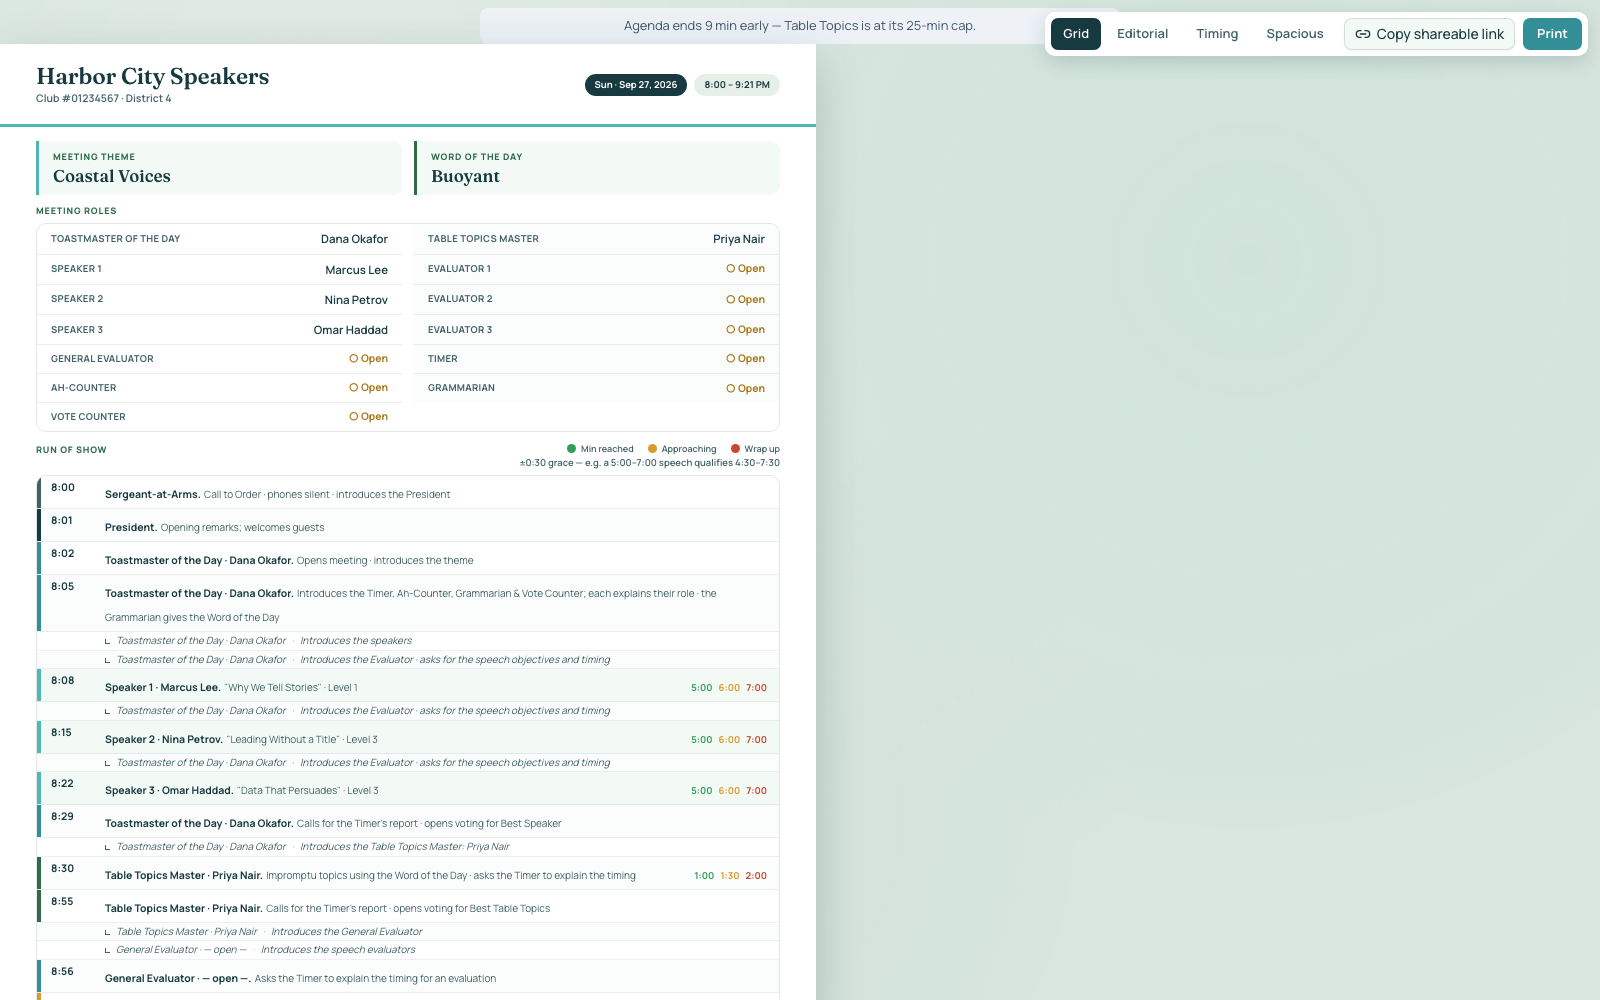
Task: Select the Grid layout tab
Action: pos(1076,34)
